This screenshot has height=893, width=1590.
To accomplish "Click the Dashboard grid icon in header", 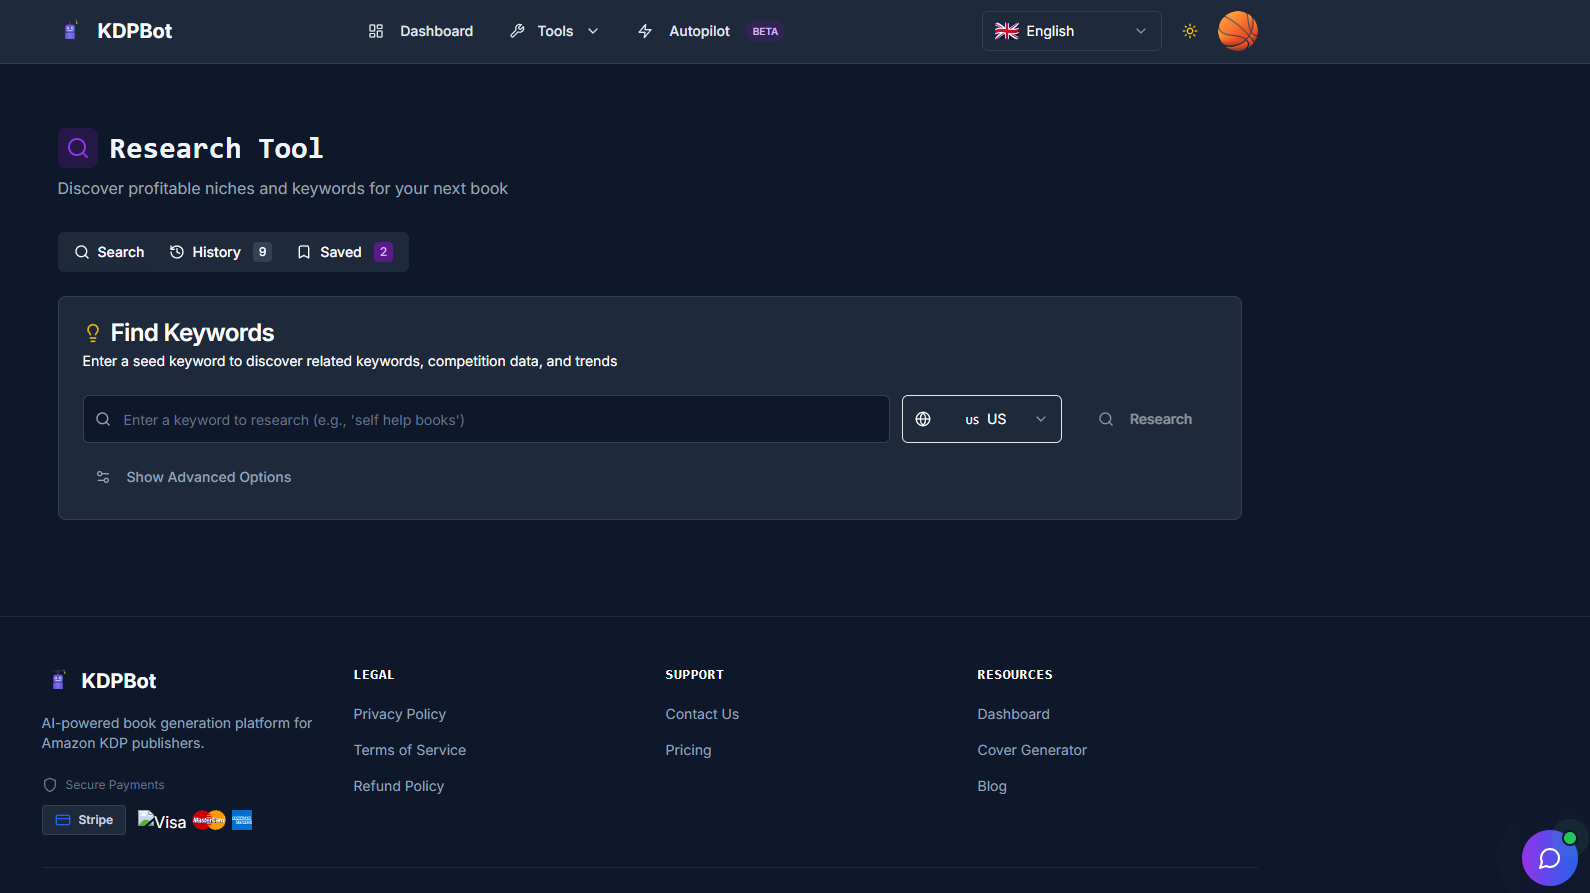I will pos(376,31).
